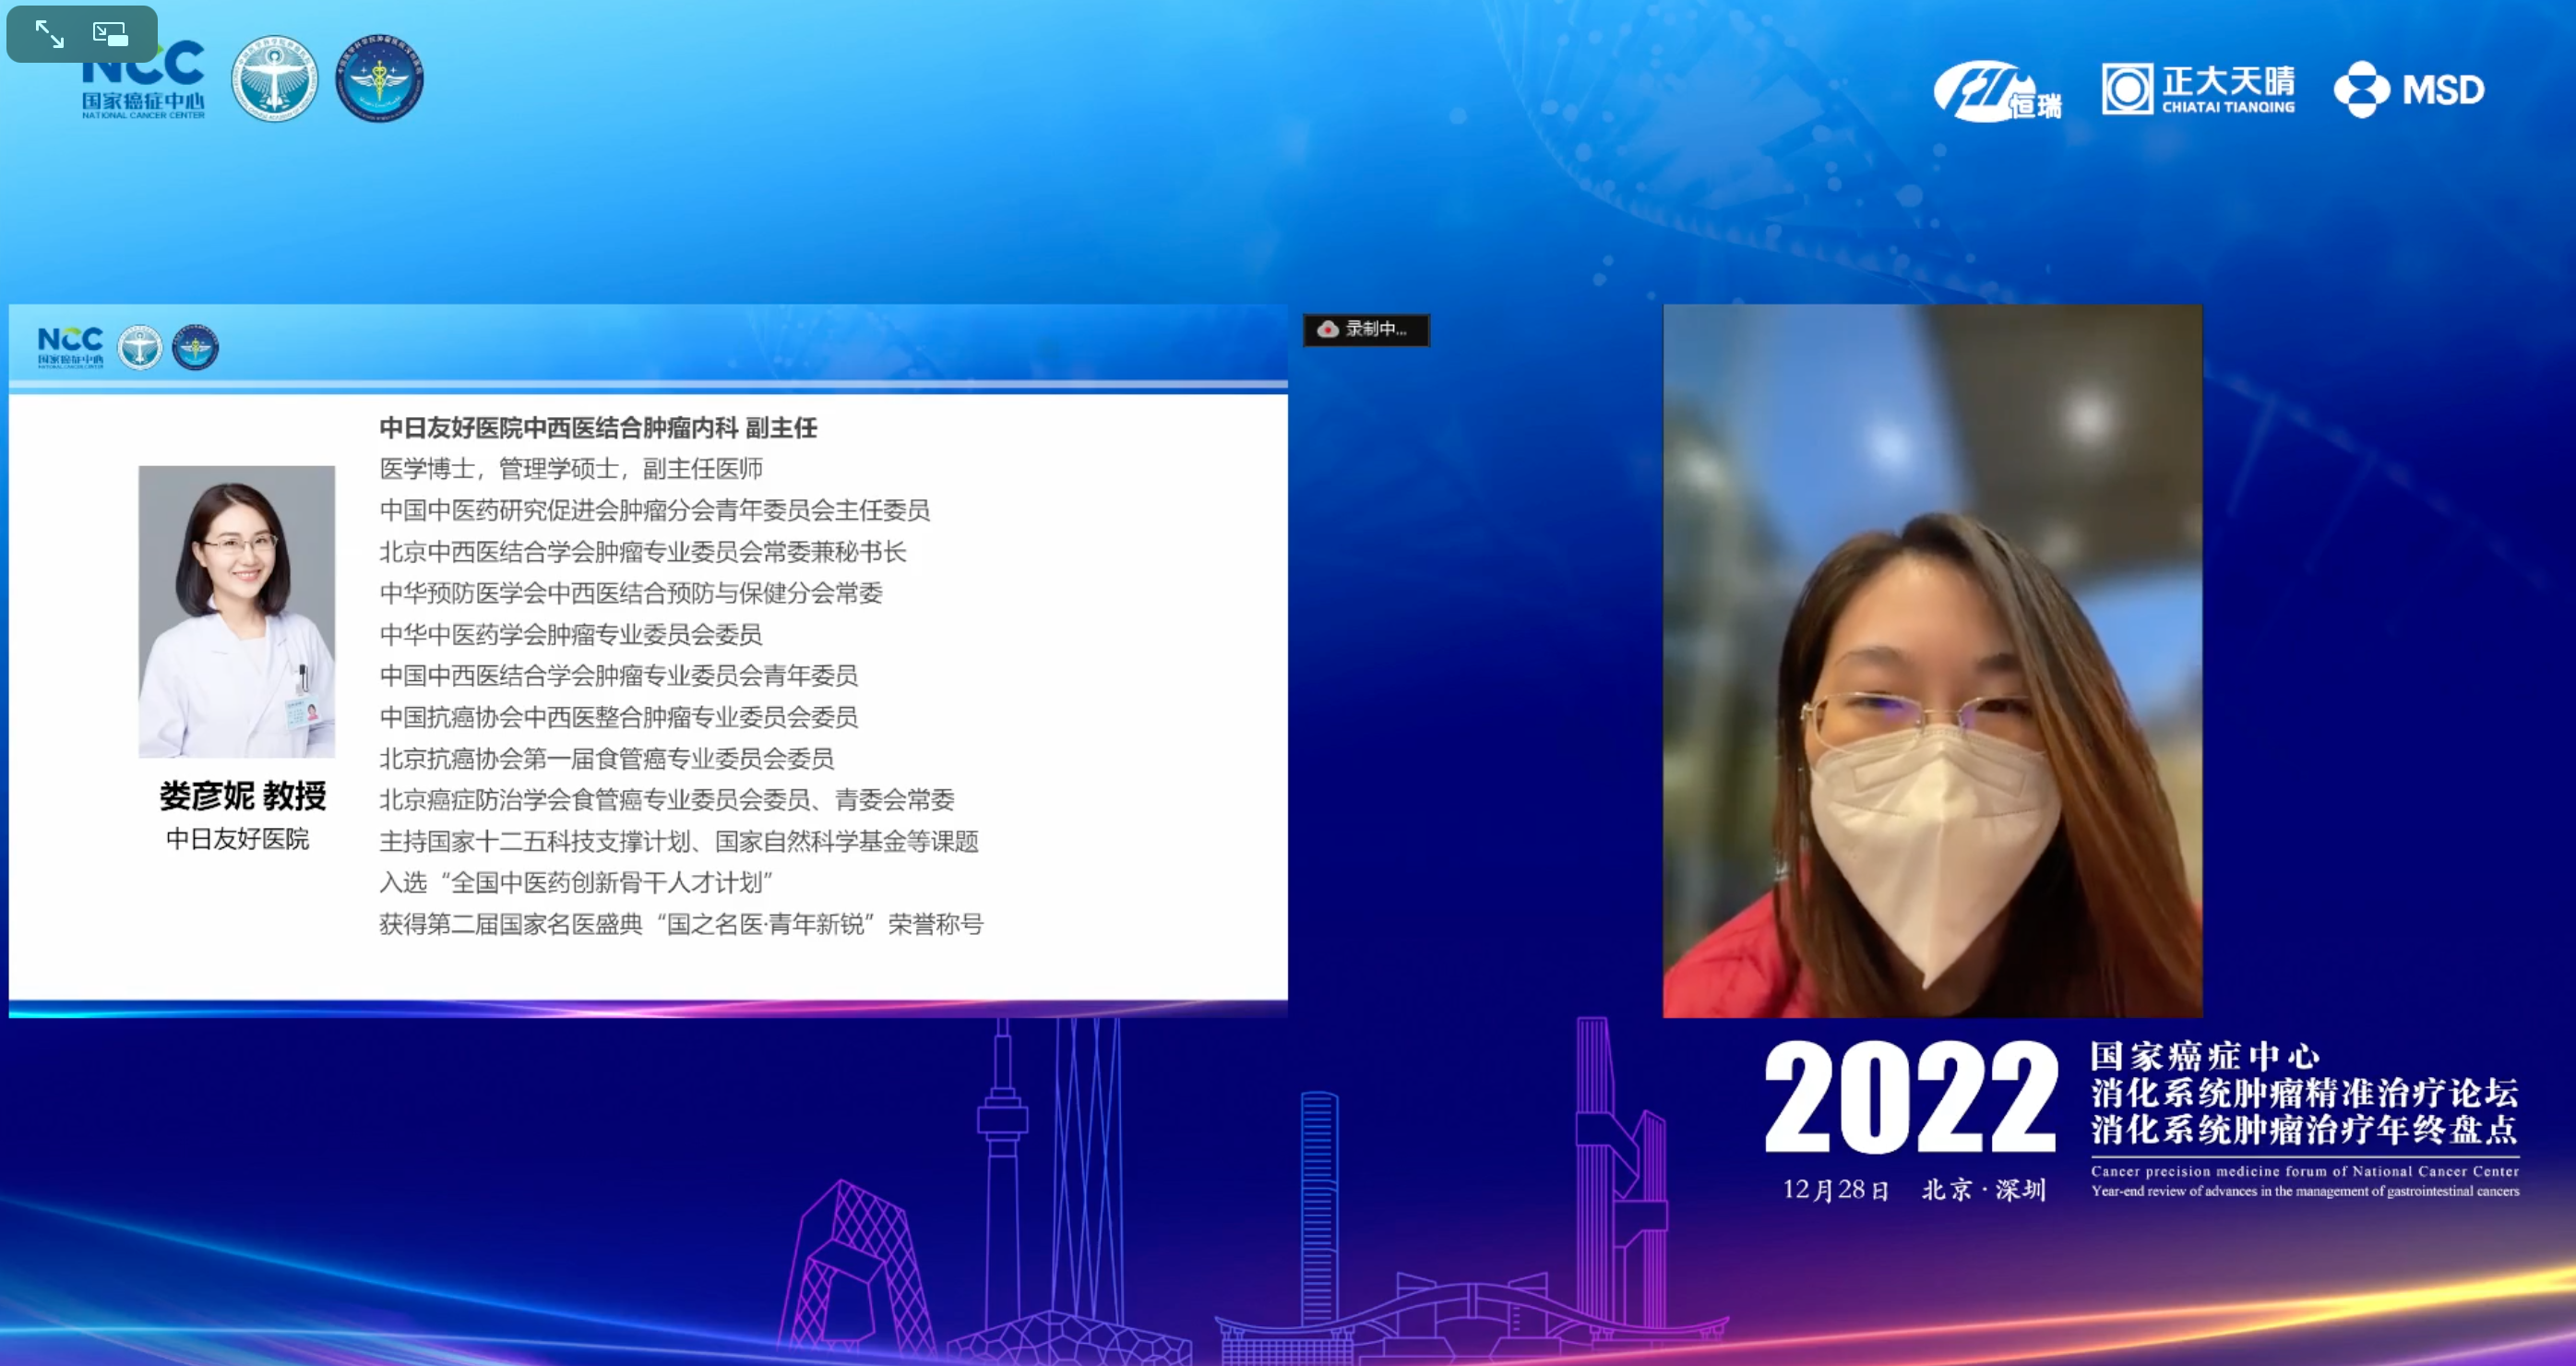The height and width of the screenshot is (1366, 2576).
Task: Click the masked speaker's webcam video
Action: (x=1932, y=660)
